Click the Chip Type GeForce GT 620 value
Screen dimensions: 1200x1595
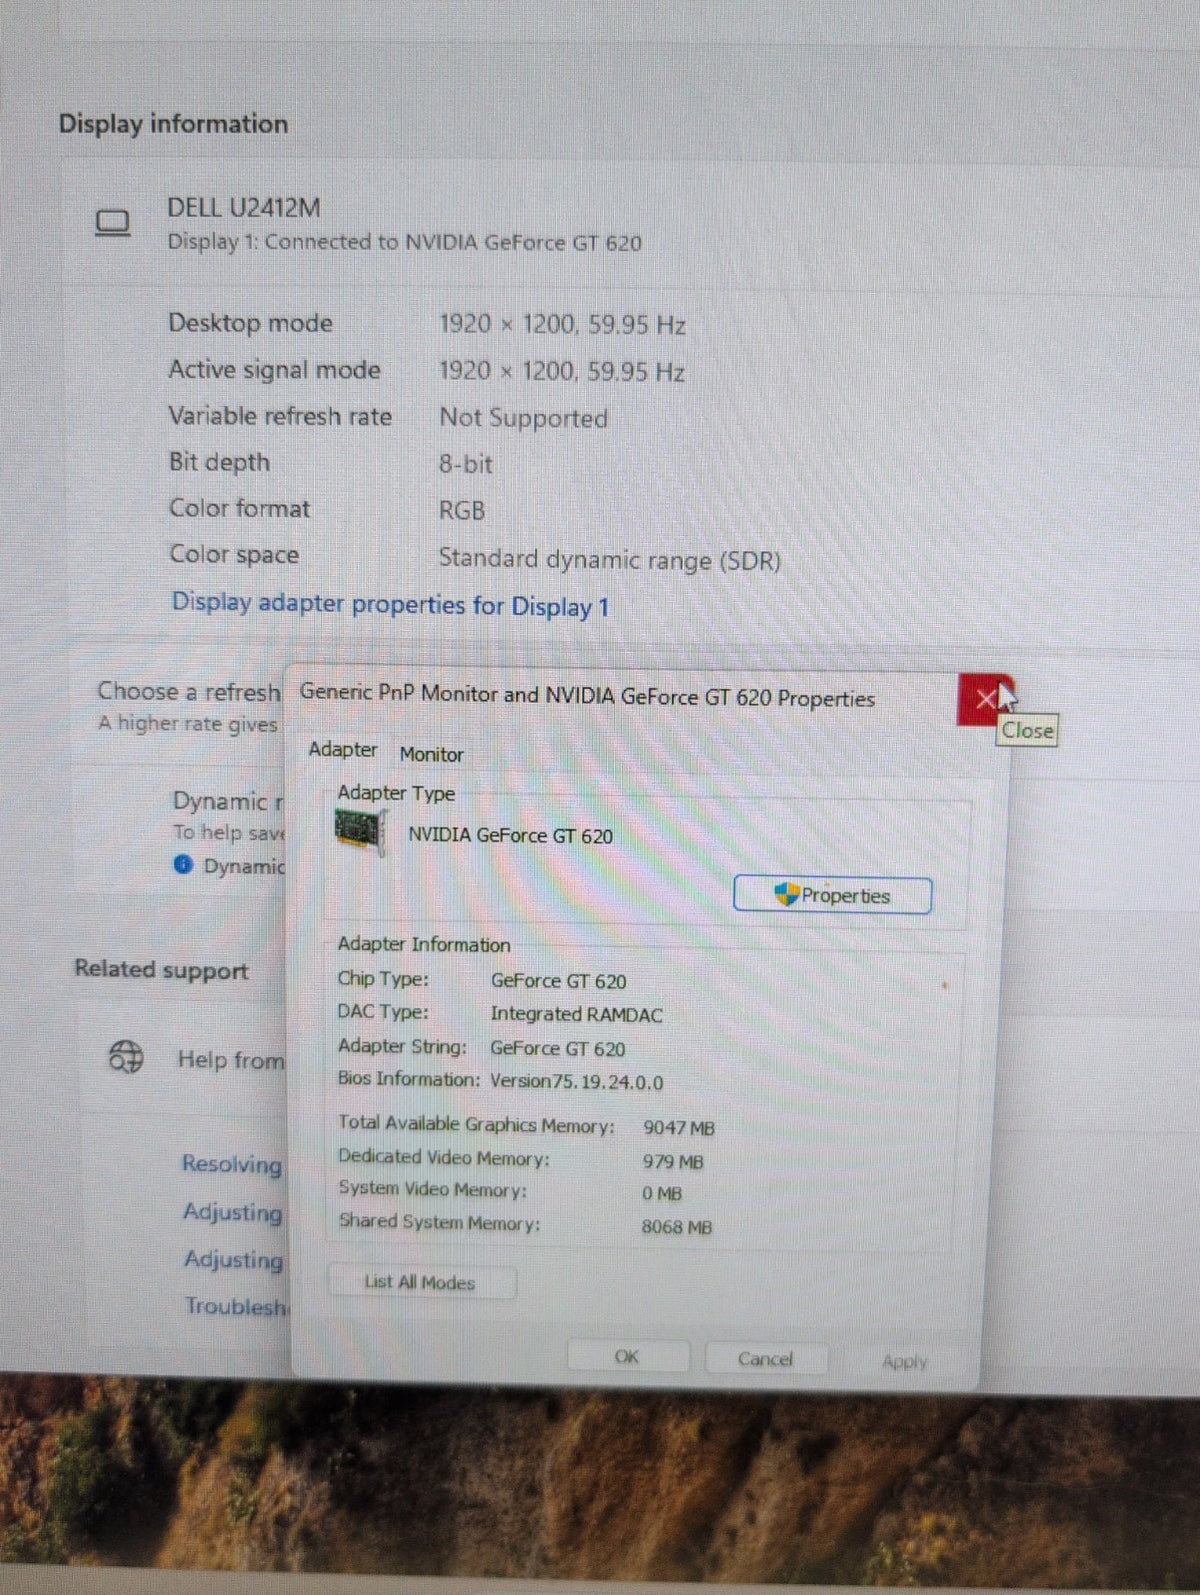point(558,981)
